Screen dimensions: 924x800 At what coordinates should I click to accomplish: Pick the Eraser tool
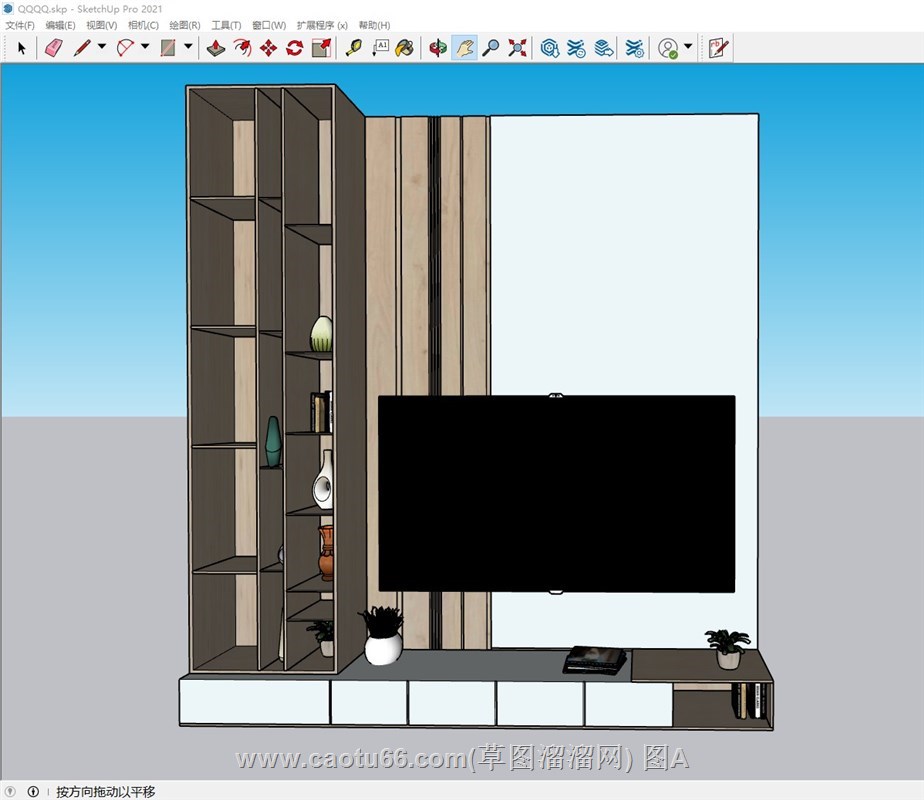point(54,47)
